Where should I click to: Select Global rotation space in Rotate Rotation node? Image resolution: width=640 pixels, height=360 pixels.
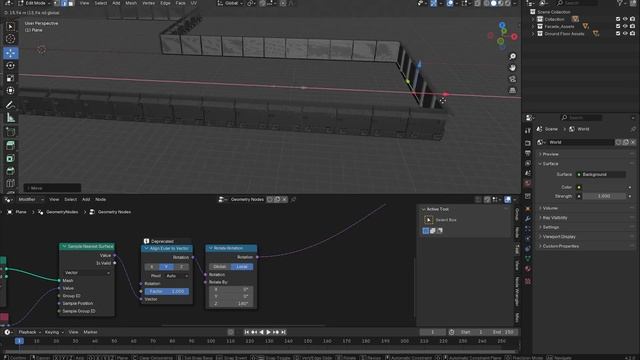[x=220, y=267]
